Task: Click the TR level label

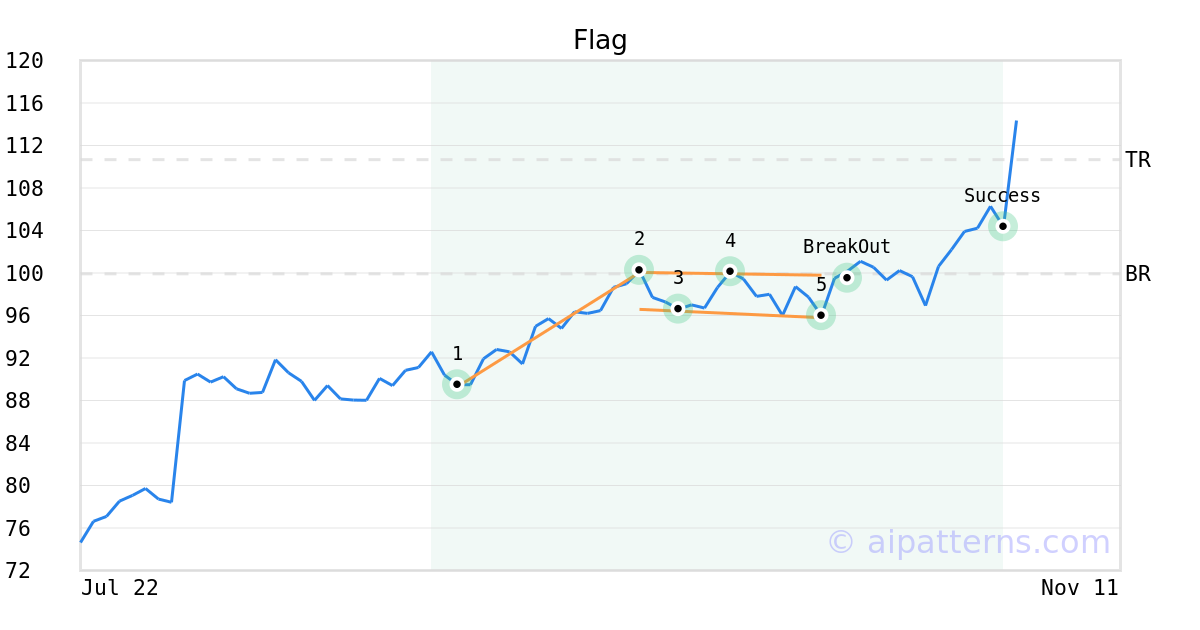Action: 1138,160
